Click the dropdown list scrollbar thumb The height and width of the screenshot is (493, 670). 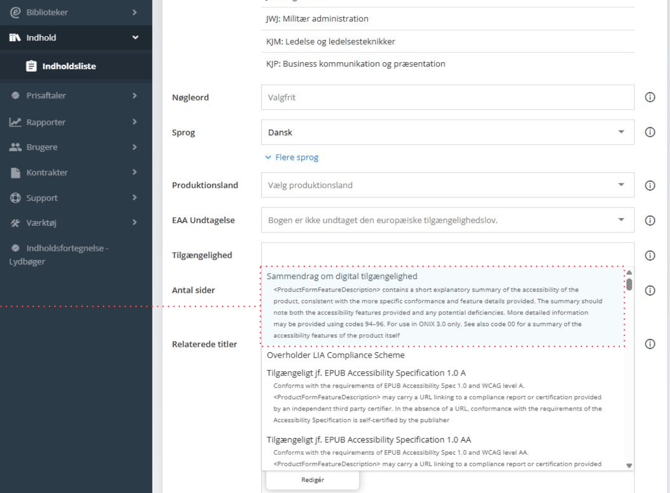click(629, 284)
